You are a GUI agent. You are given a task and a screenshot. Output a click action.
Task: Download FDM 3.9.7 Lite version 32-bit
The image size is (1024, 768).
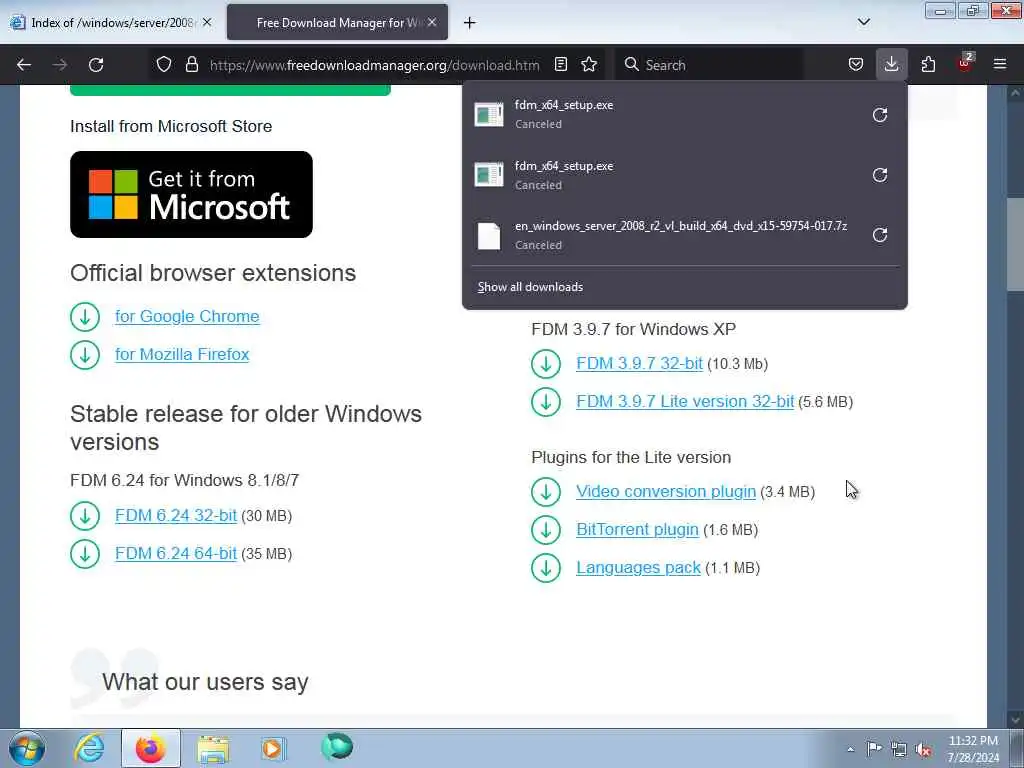(x=685, y=402)
